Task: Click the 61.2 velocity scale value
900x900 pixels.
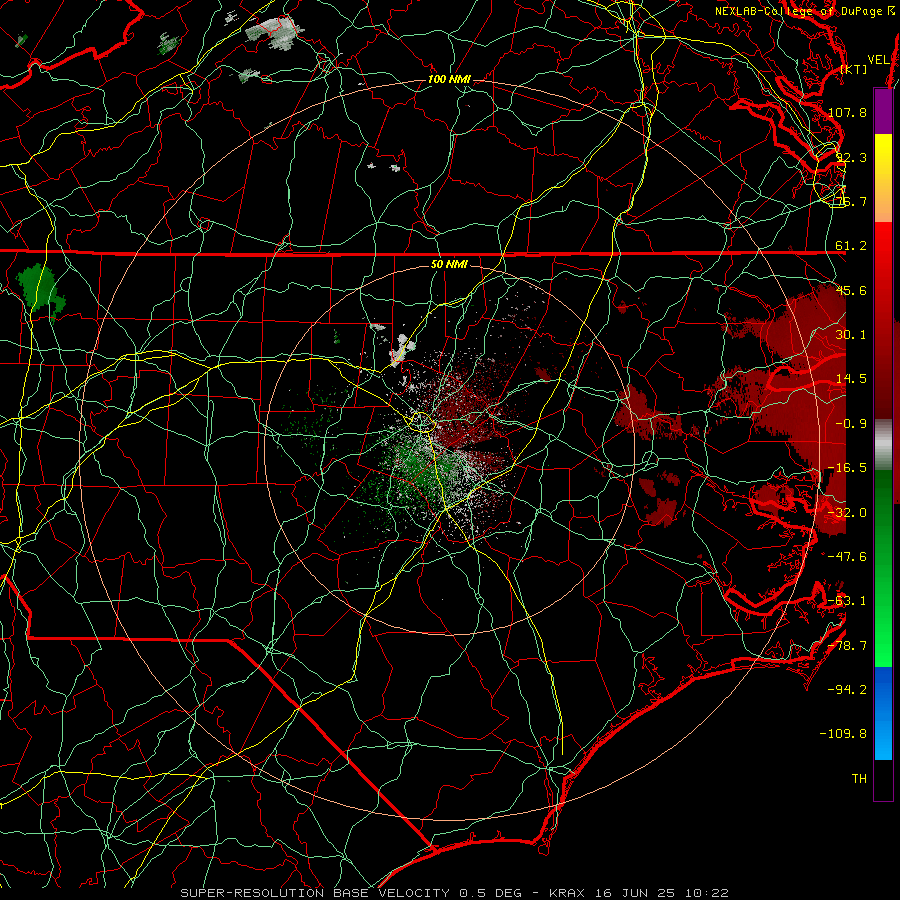Action: pyautogui.click(x=851, y=246)
